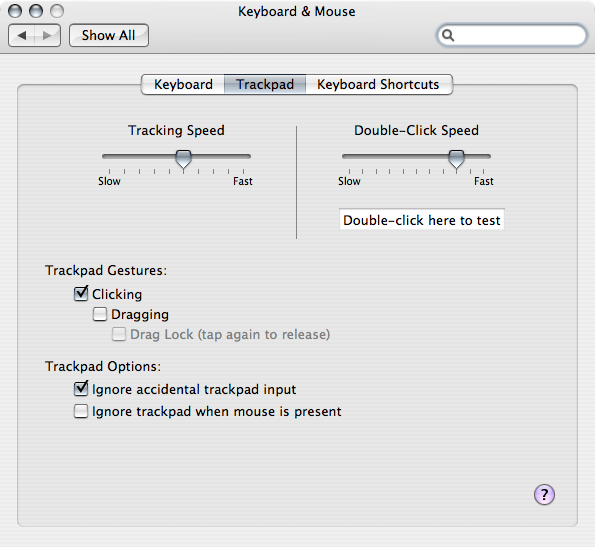The width and height of the screenshot is (595, 547).
Task: Select the Trackpad tab
Action: [265, 84]
